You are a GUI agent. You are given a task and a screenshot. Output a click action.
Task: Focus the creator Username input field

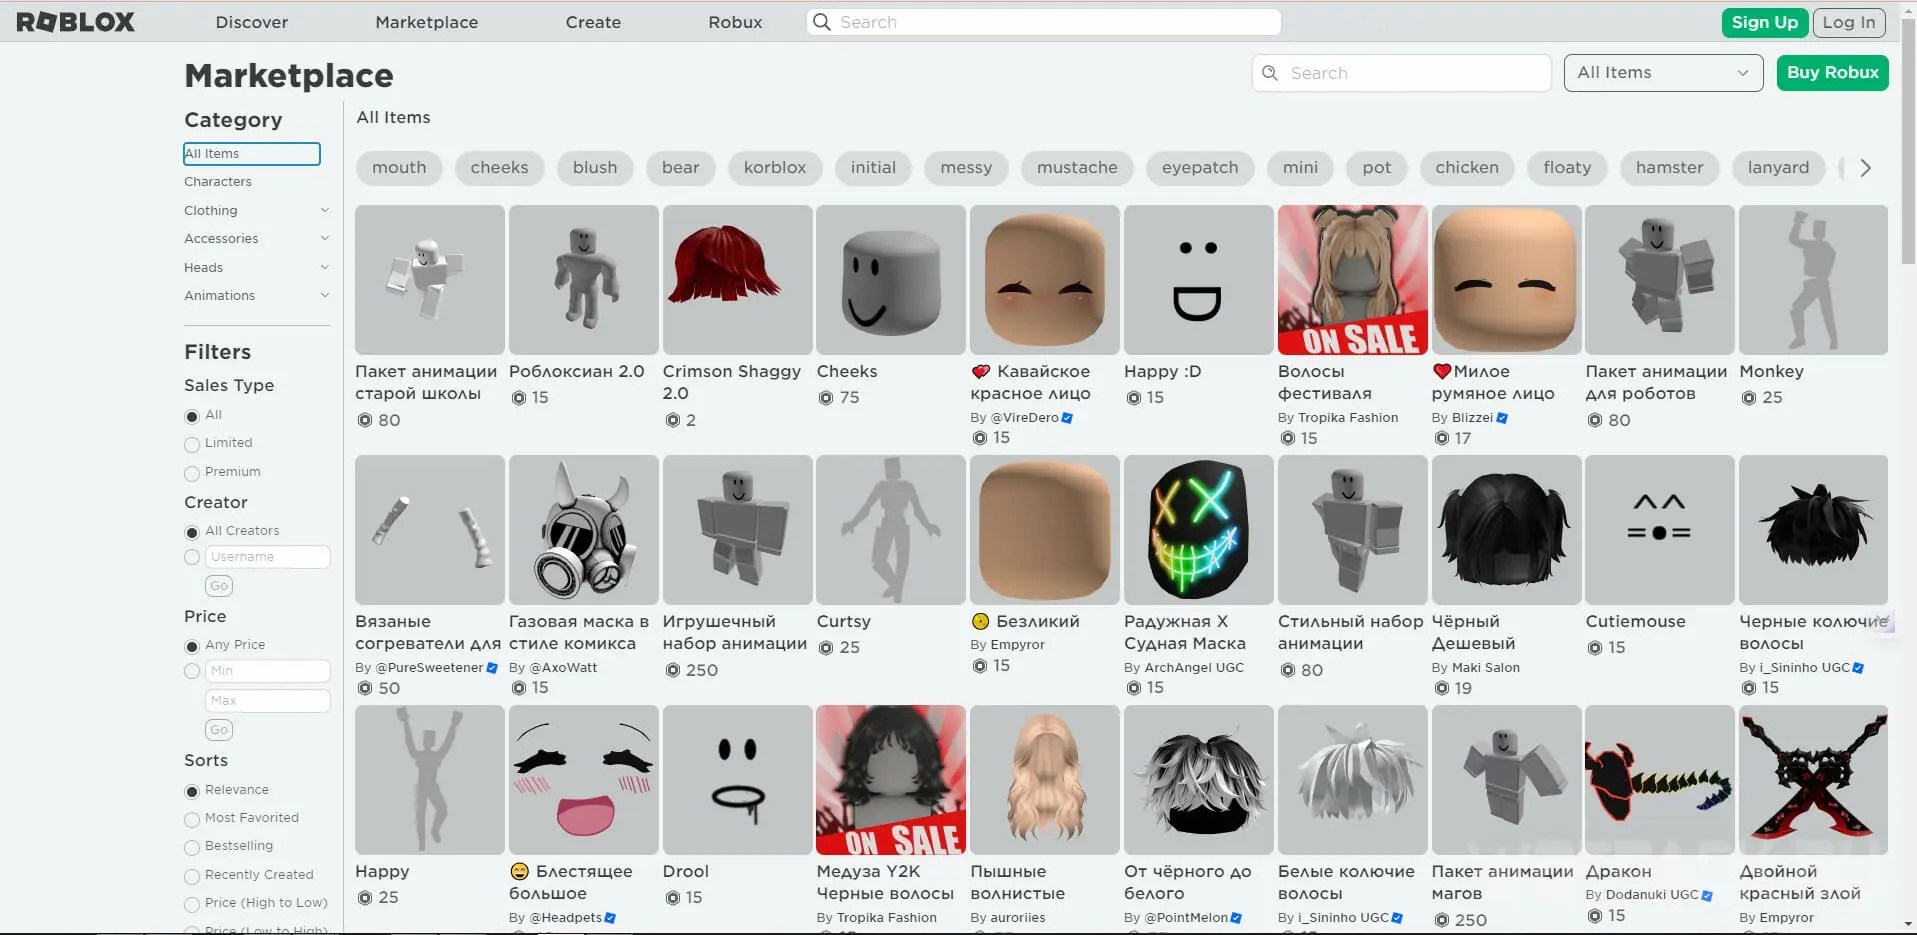coord(268,557)
